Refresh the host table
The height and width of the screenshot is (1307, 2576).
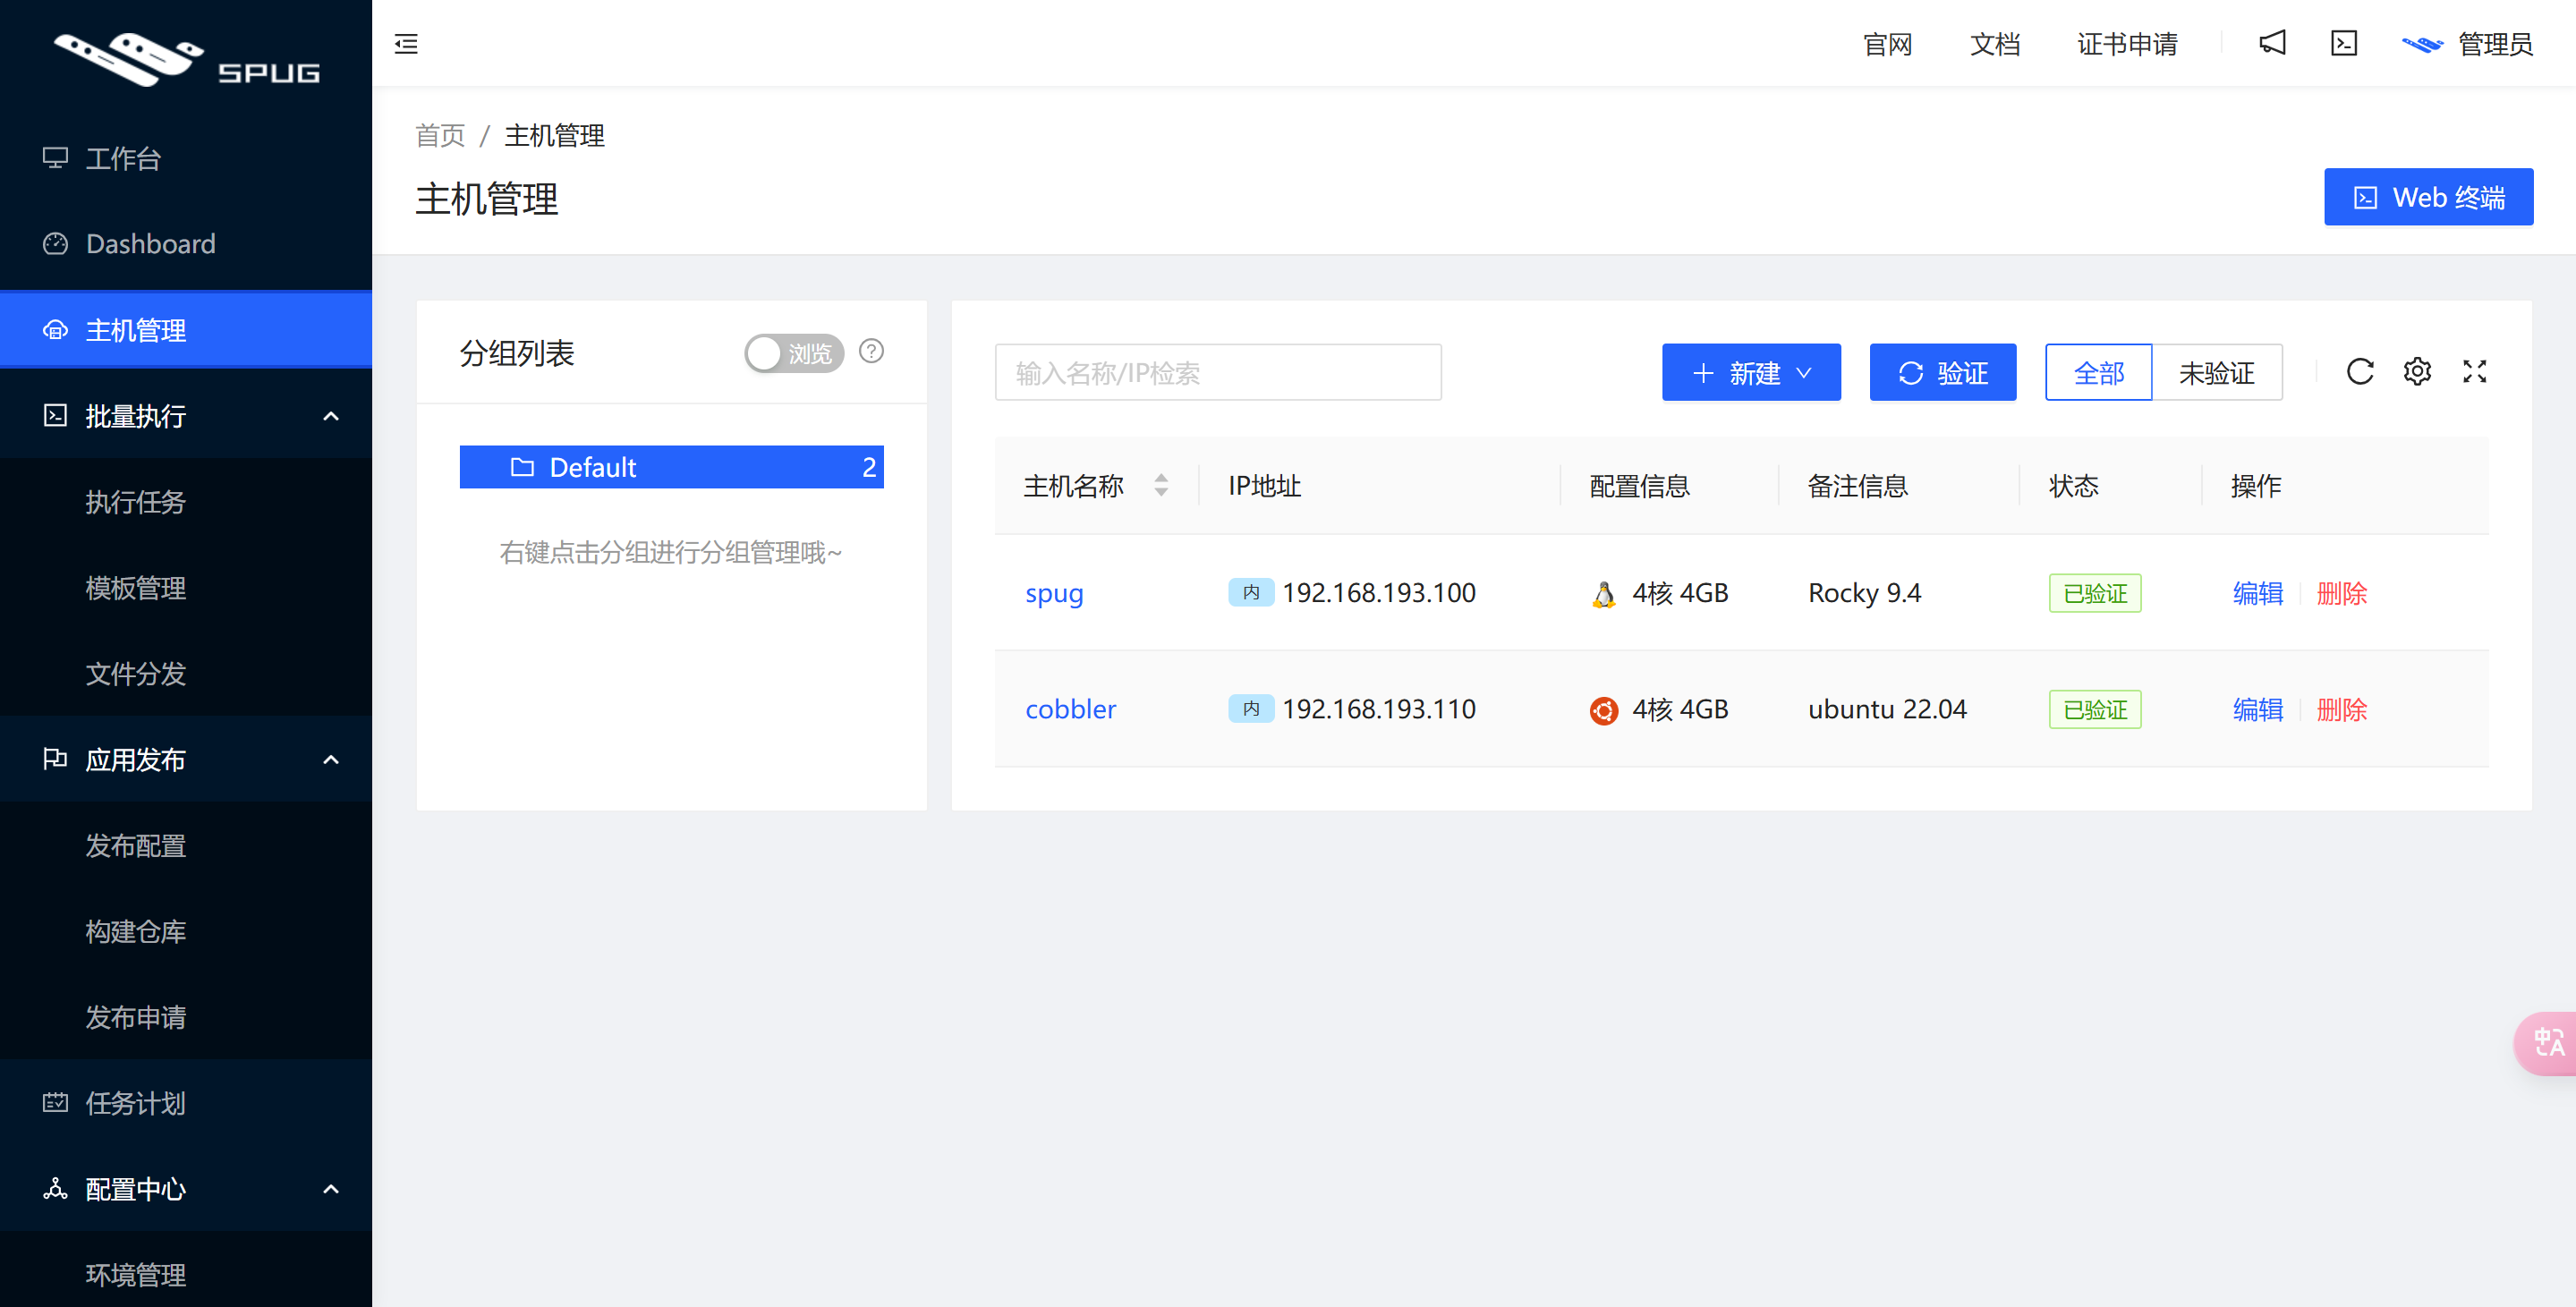click(2360, 372)
